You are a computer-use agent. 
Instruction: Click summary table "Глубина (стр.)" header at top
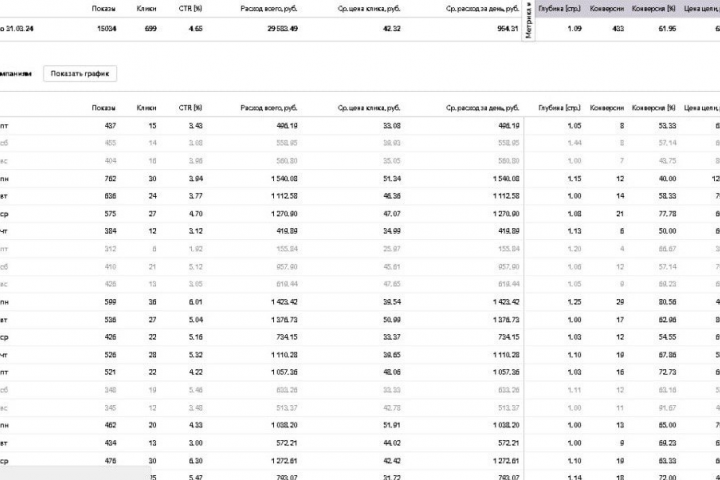558,9
